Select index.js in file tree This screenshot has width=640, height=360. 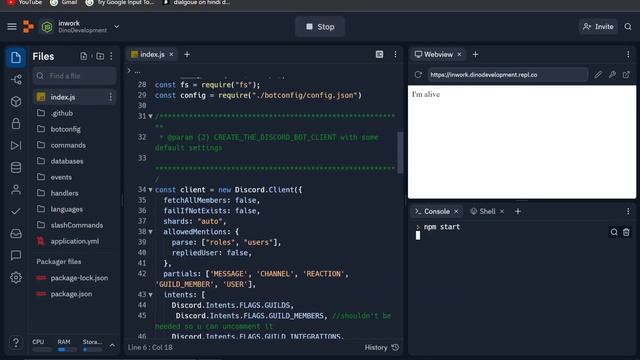pos(74,97)
